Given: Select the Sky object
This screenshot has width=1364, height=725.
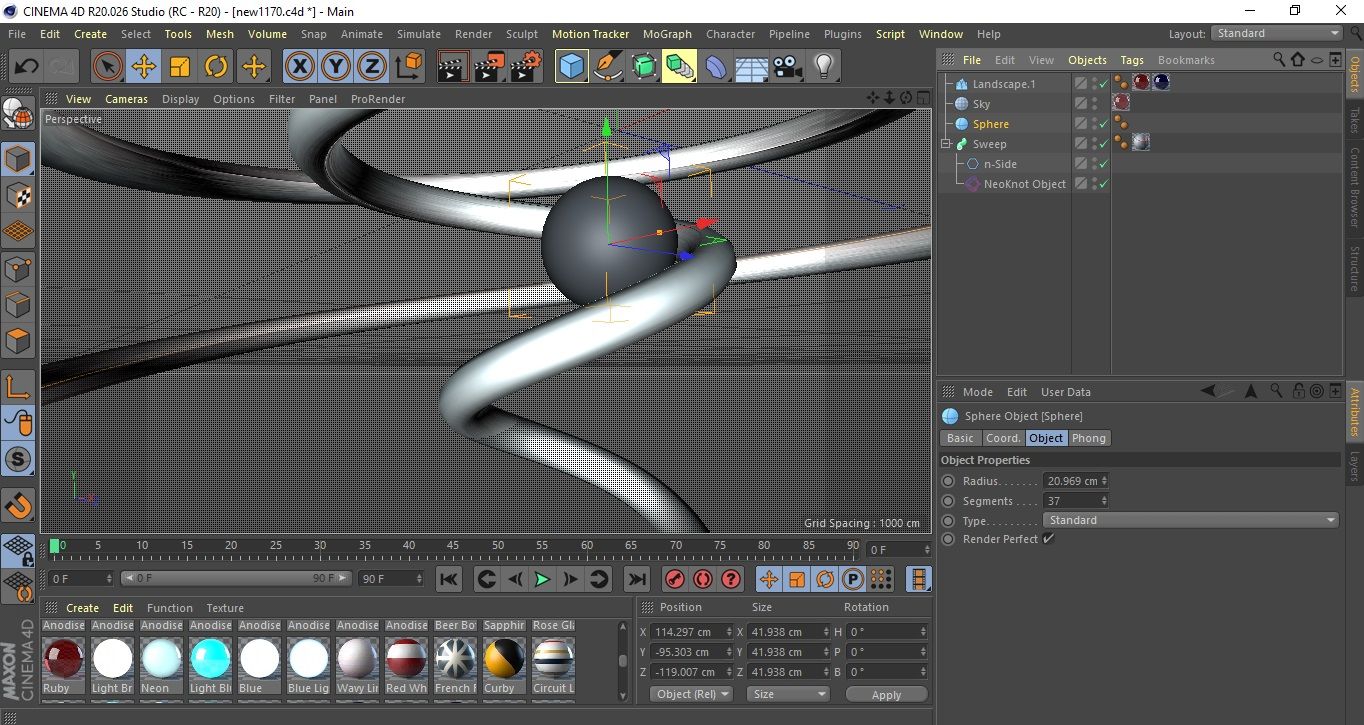Looking at the screenshot, I should click(981, 104).
